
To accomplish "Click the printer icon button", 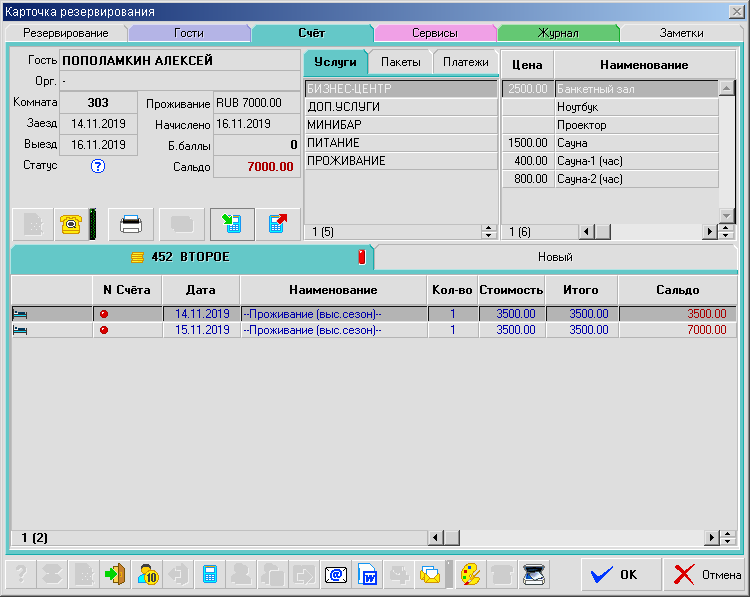I will pos(132,224).
